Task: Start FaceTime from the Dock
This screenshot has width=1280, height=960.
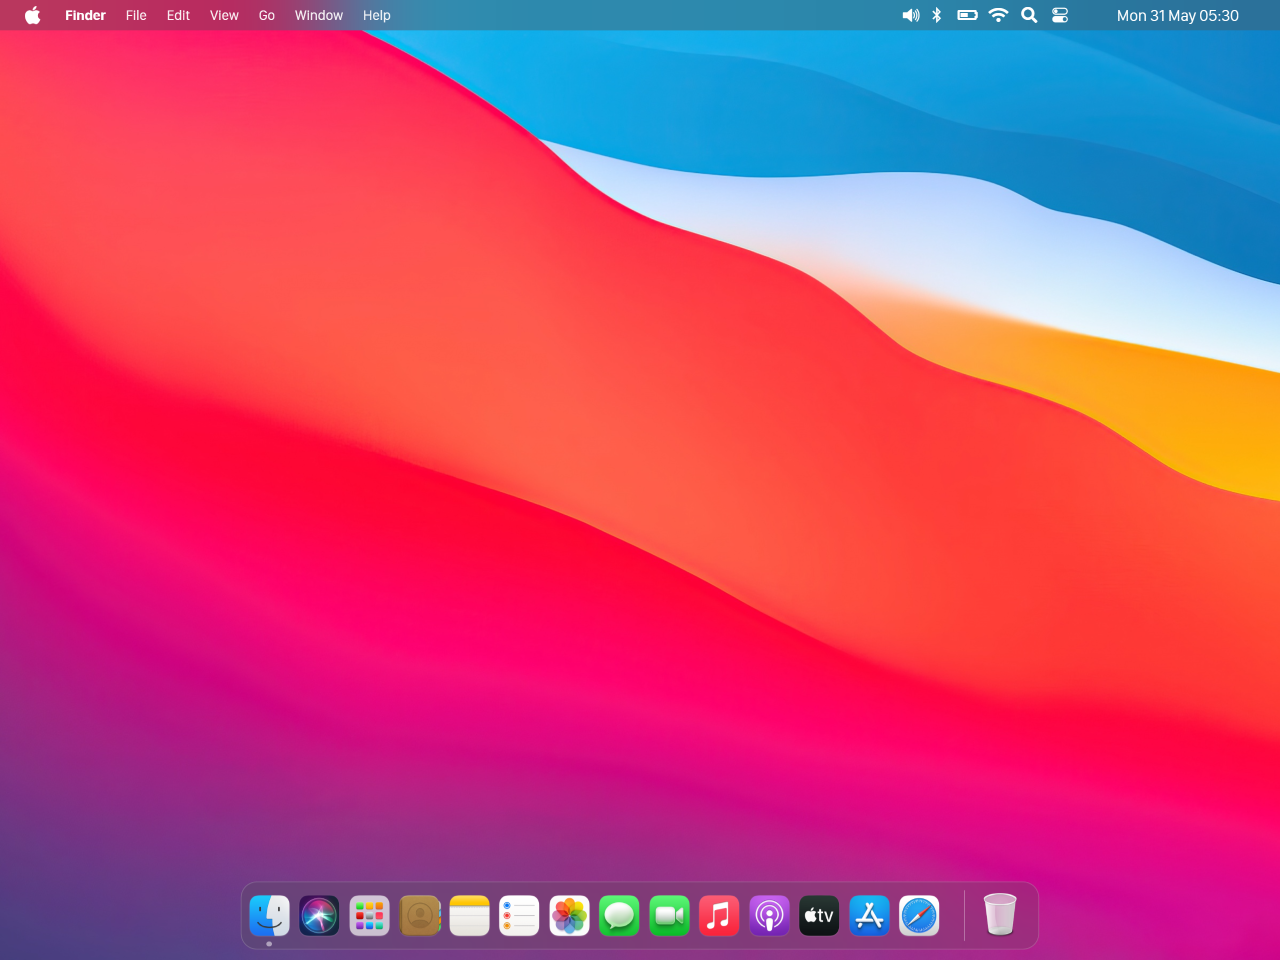Action: tap(669, 915)
